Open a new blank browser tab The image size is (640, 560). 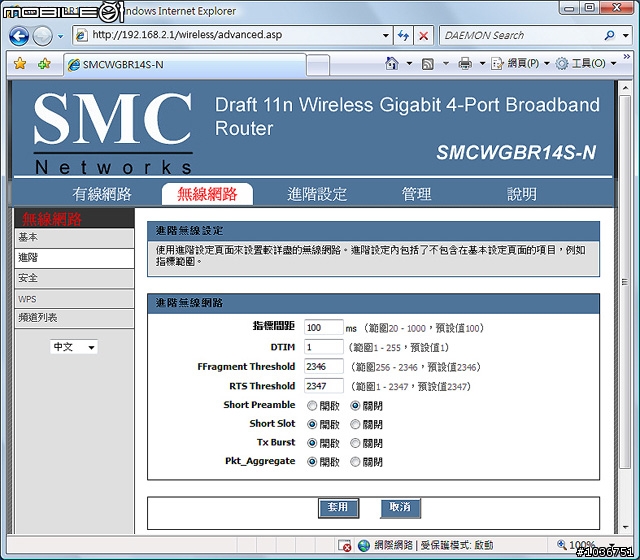tap(318, 65)
